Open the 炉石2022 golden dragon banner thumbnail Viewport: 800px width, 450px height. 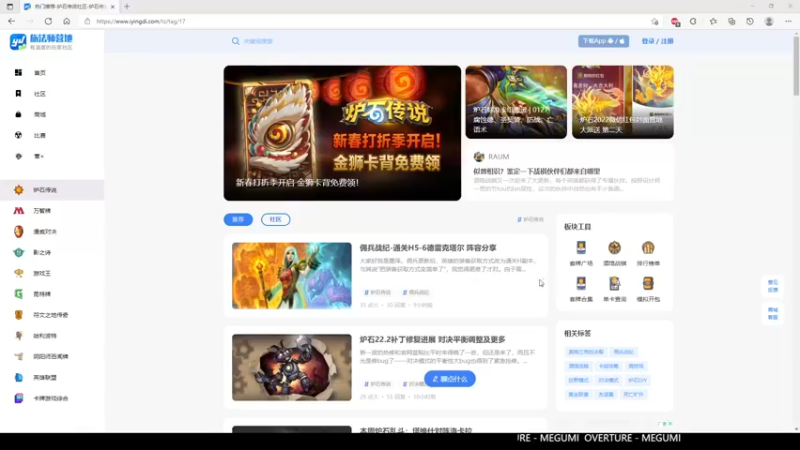622,102
